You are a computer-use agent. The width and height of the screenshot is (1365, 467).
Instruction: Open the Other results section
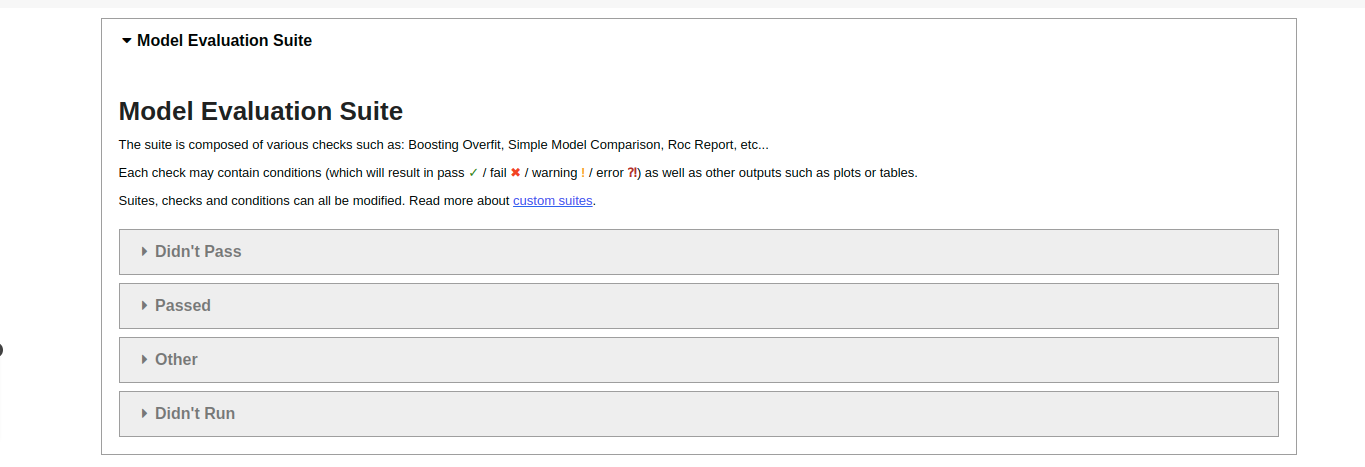176,360
